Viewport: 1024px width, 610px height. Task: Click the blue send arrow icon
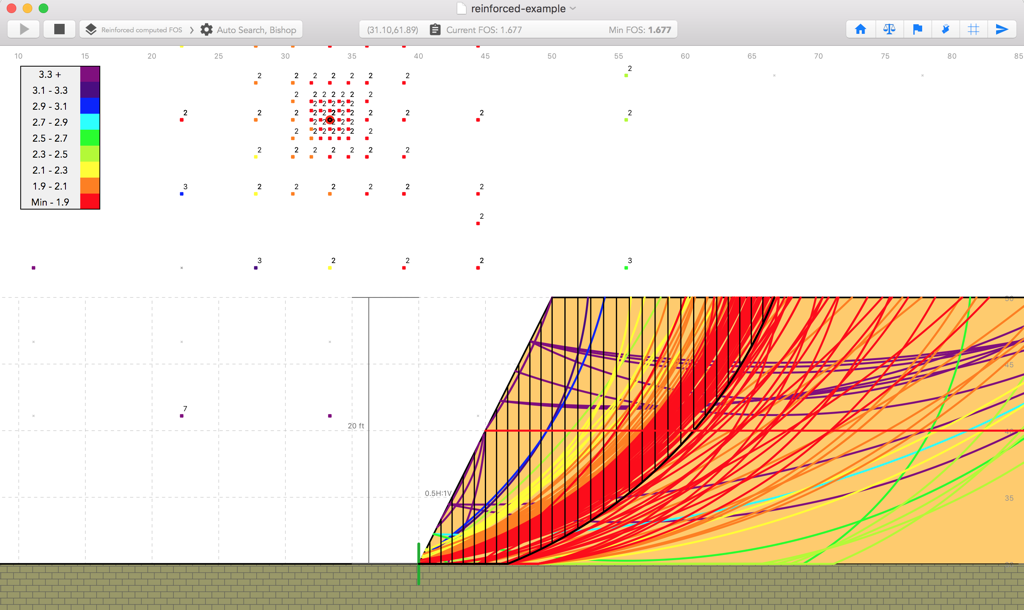click(x=1002, y=29)
